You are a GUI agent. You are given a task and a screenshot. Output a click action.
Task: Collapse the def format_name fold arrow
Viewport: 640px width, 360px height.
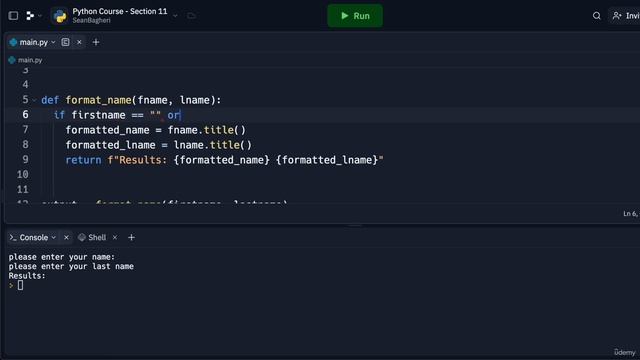coord(34,100)
